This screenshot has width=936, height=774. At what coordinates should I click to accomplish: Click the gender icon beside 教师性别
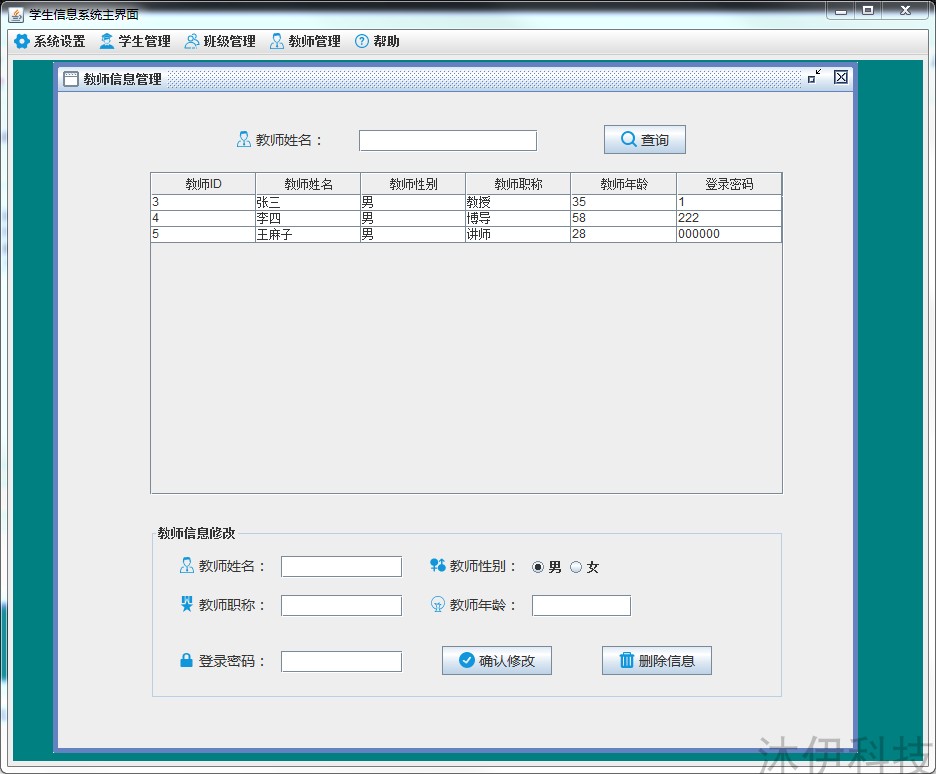tap(438, 565)
